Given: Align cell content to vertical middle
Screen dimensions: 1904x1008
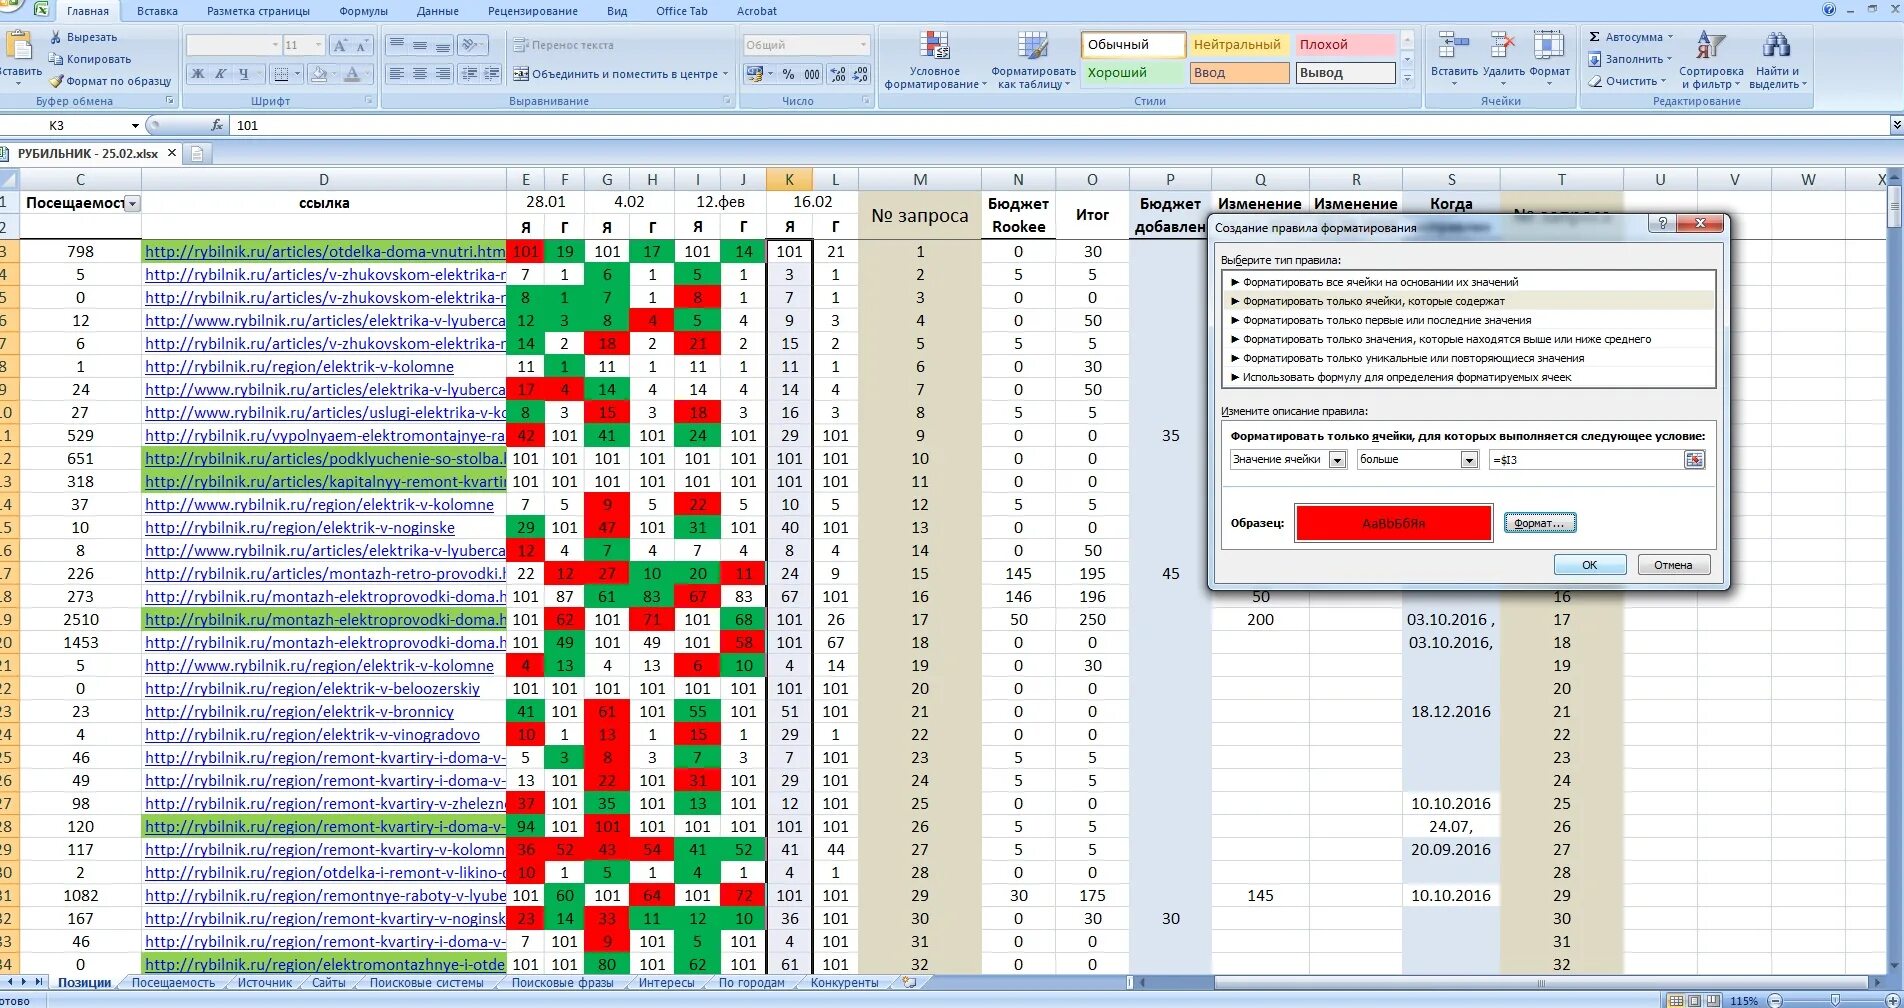Looking at the screenshot, I should tap(419, 45).
